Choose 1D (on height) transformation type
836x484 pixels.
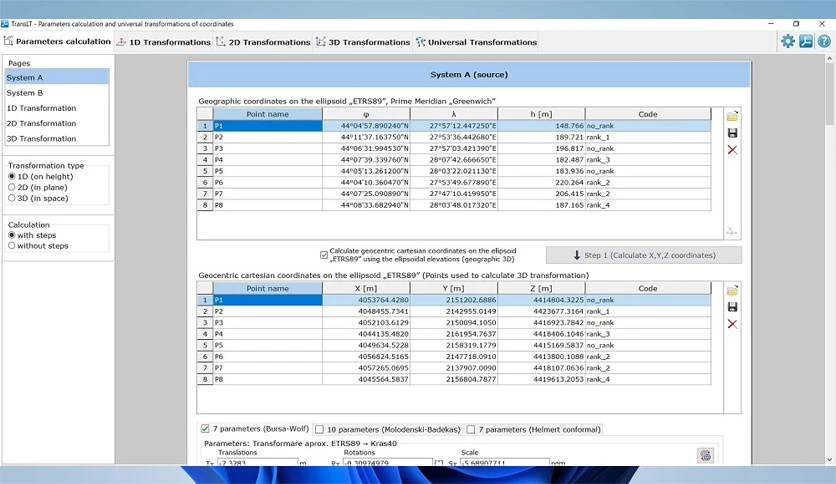tap(41, 176)
